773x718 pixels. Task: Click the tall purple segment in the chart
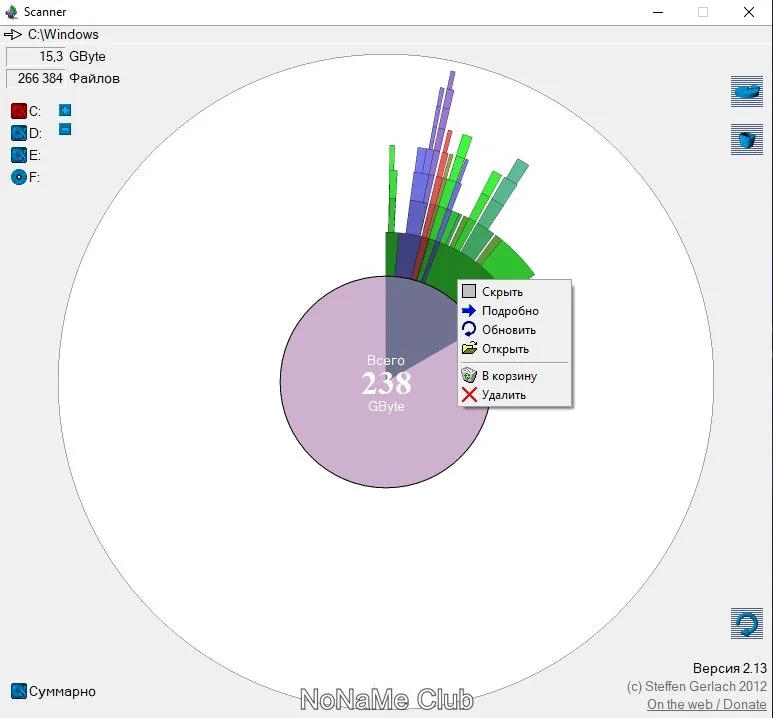(x=444, y=111)
